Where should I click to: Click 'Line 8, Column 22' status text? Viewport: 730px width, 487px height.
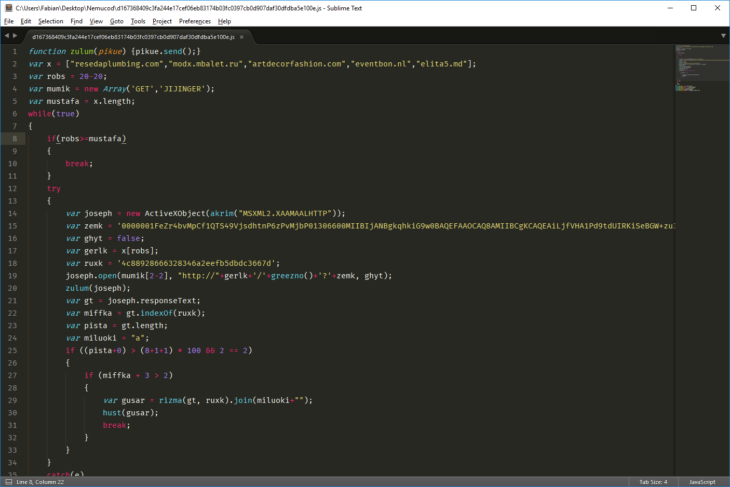[40, 482]
